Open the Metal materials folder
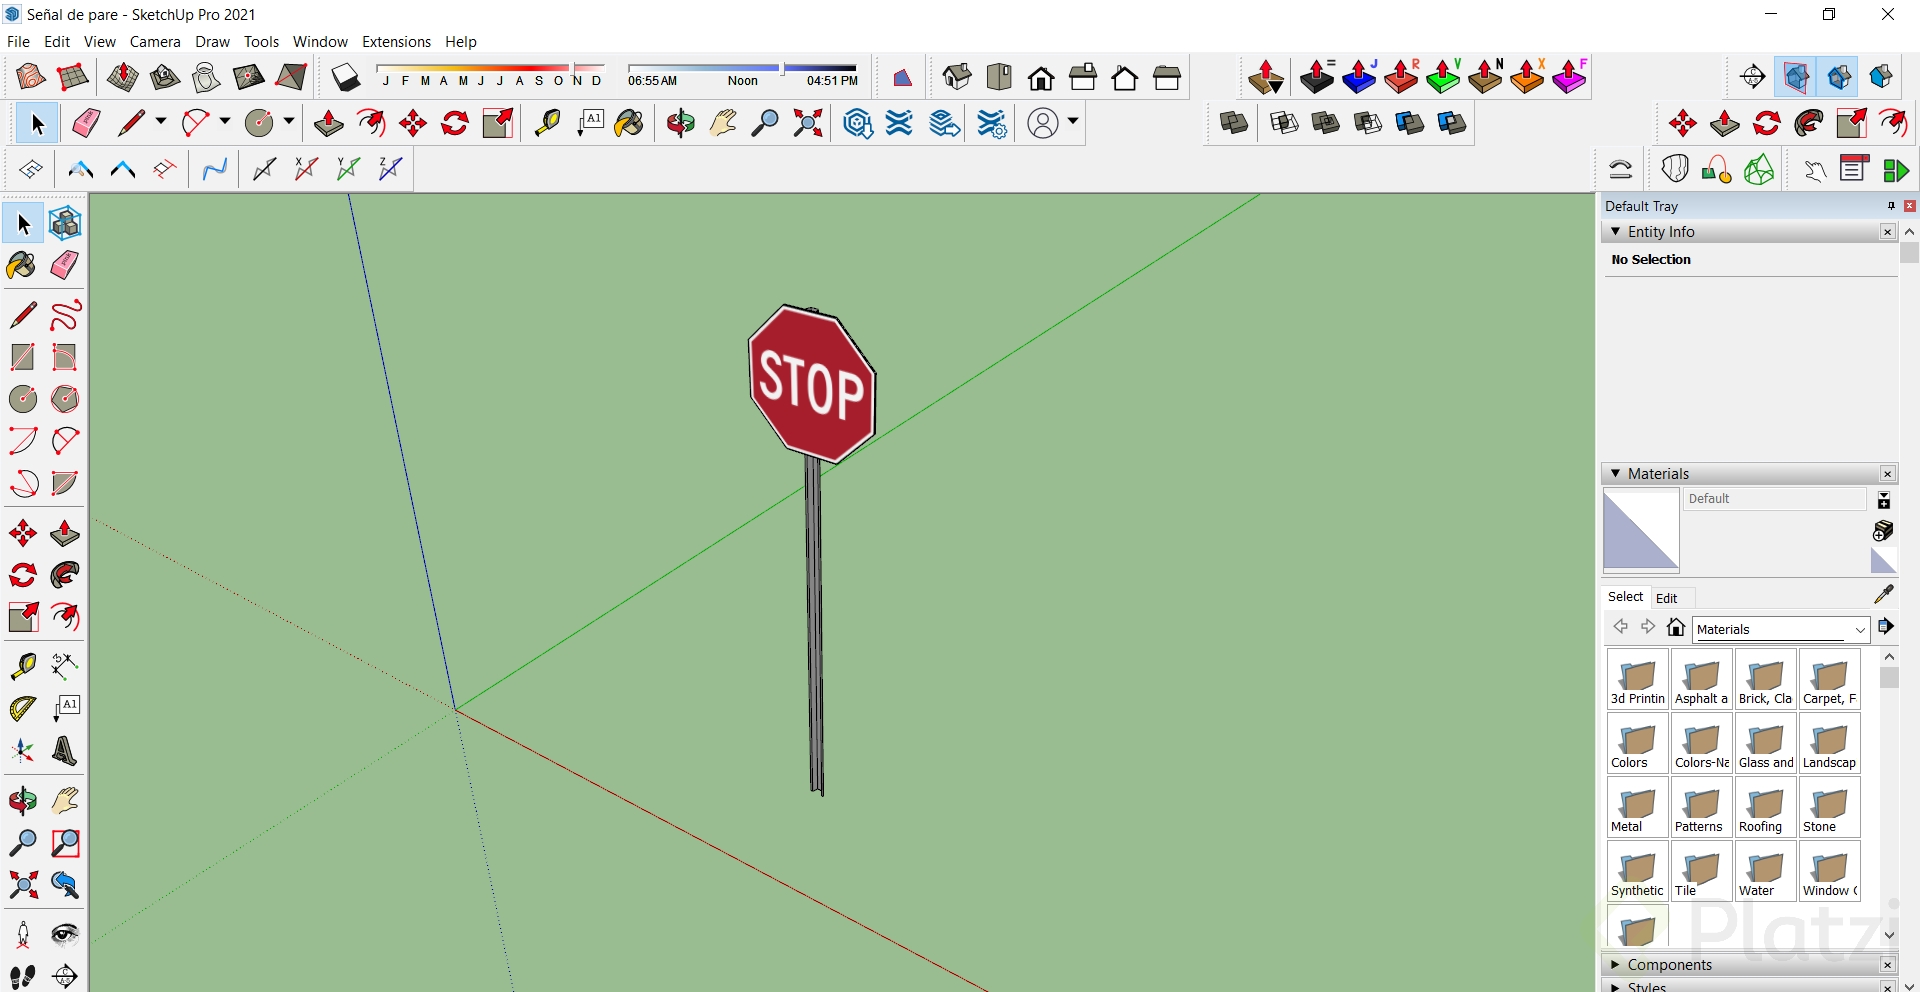This screenshot has height=992, width=1920. tap(1637, 808)
